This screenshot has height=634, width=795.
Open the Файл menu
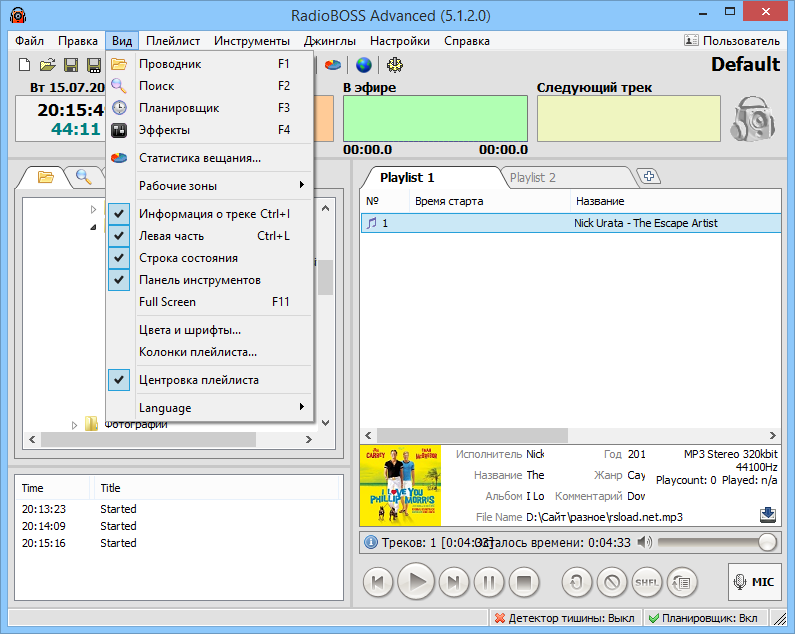click(29, 41)
